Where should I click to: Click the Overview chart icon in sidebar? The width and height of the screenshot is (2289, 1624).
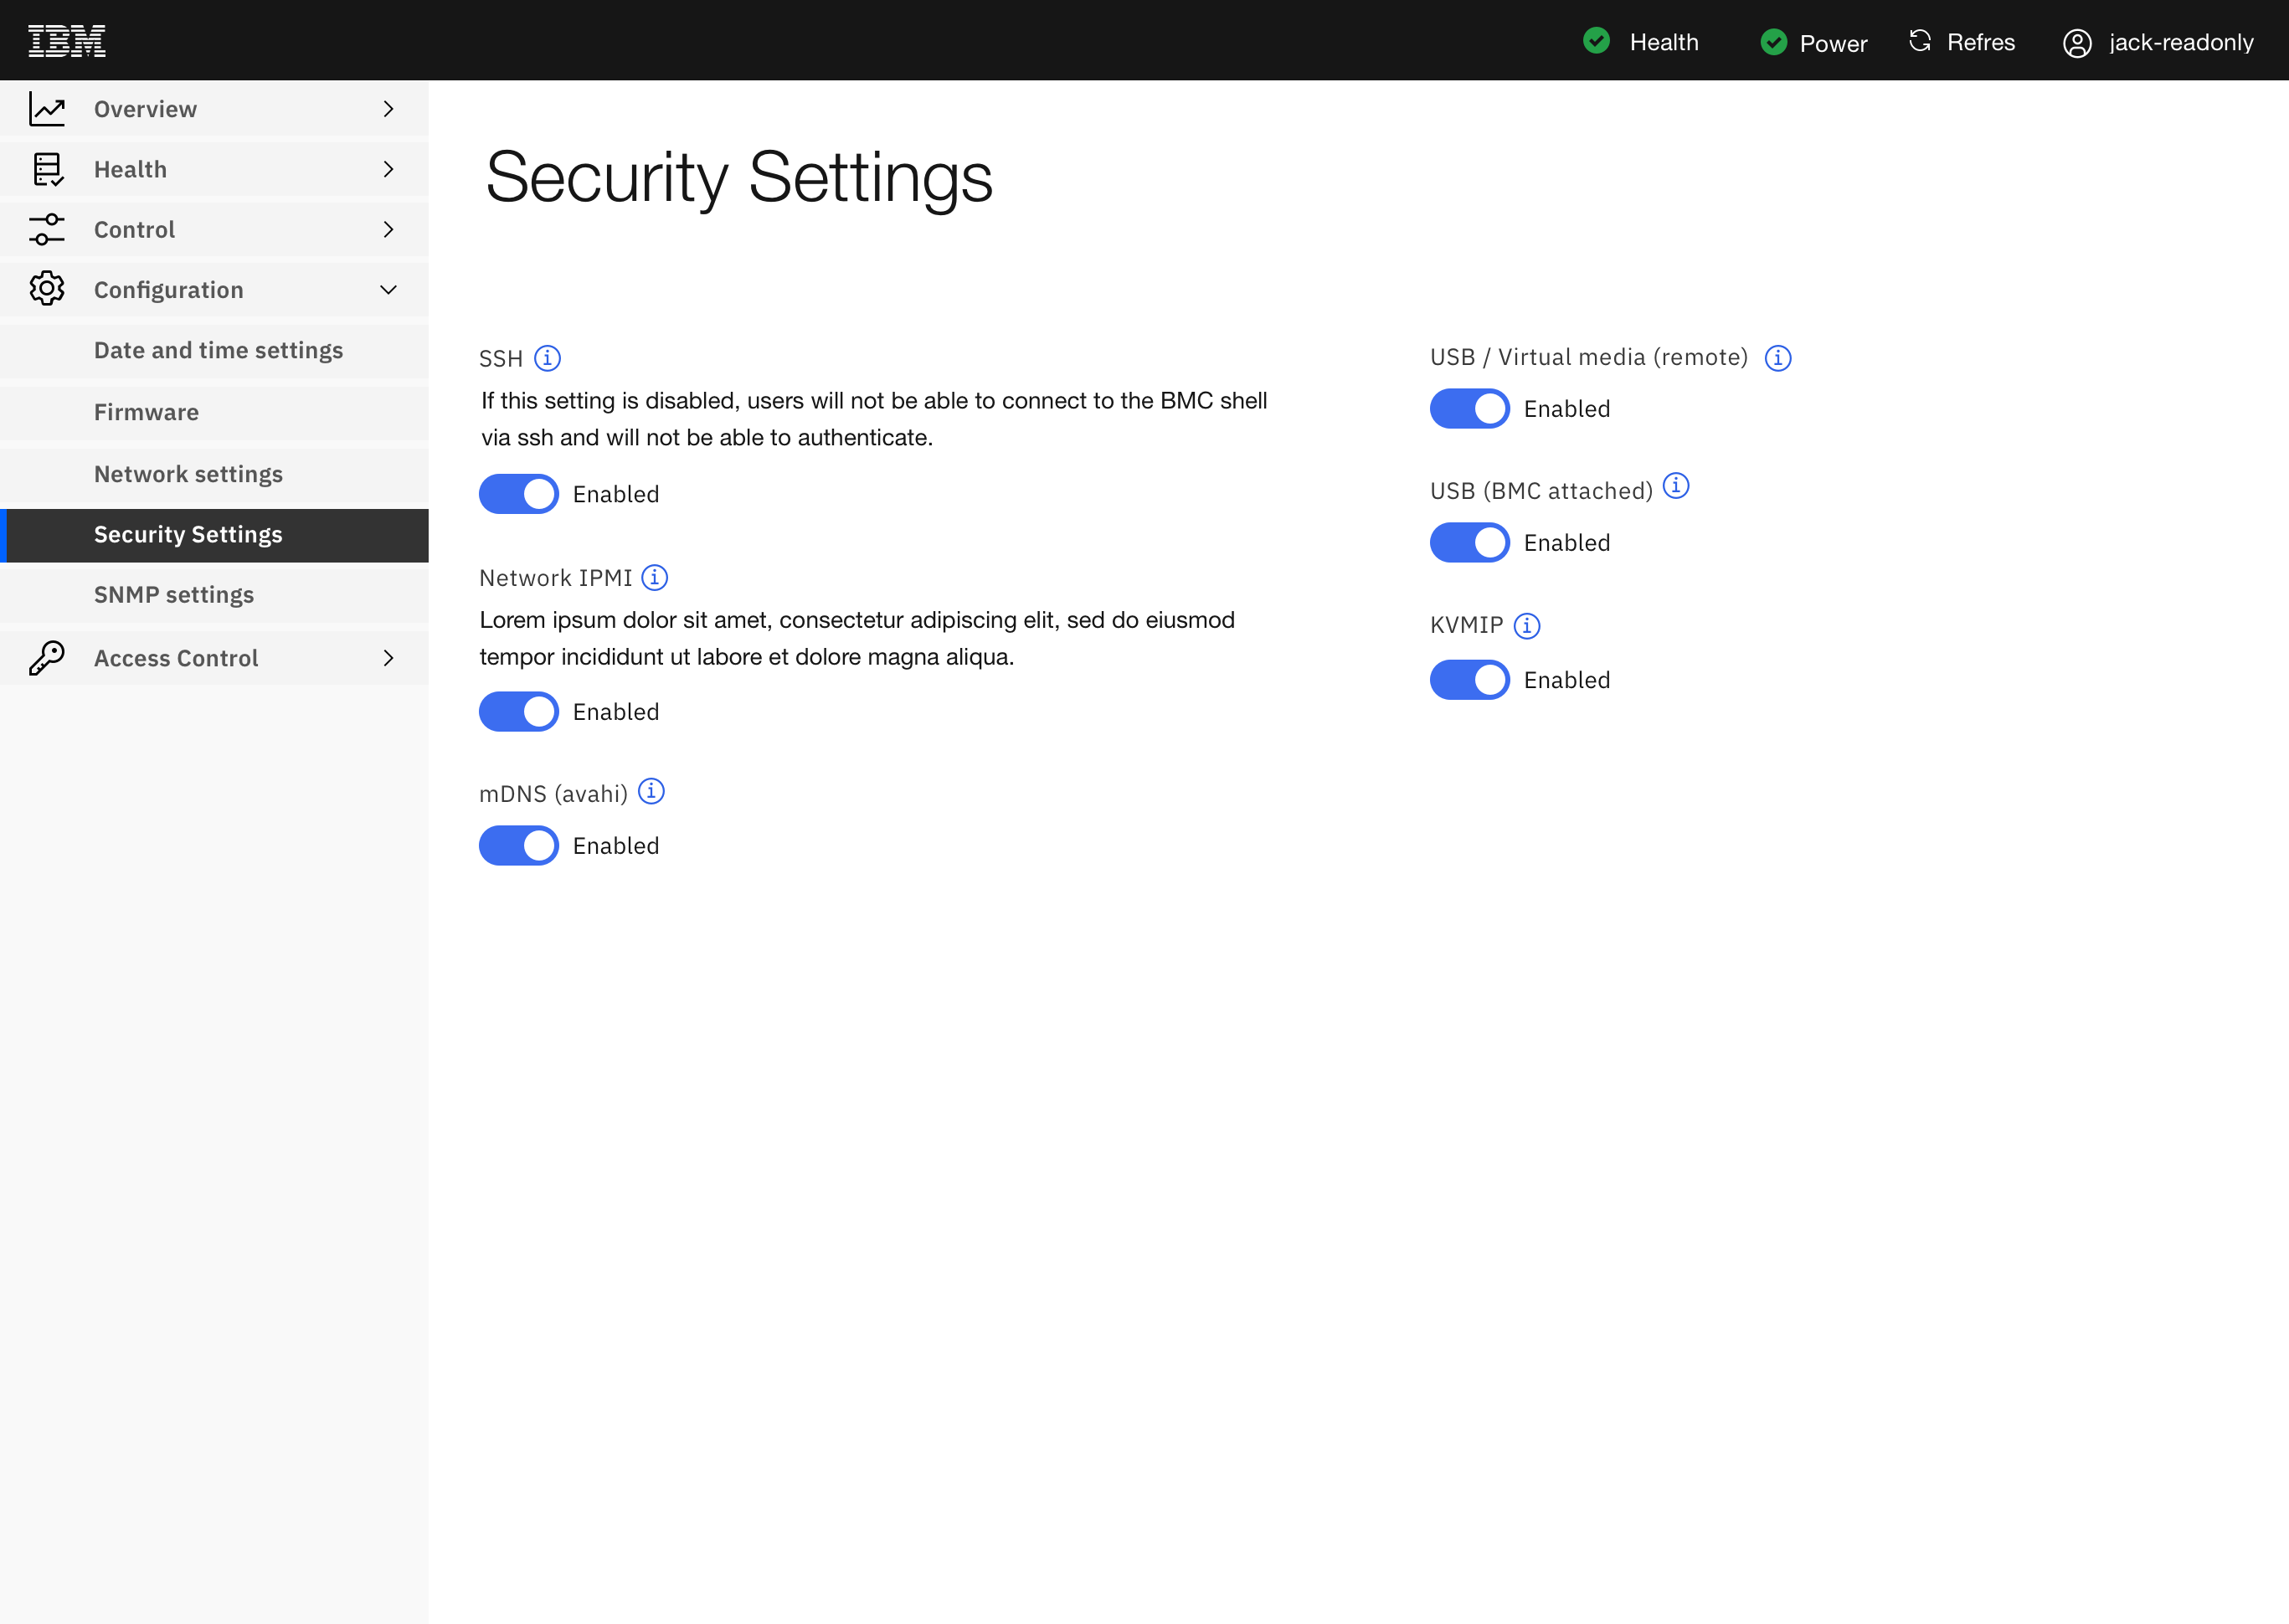tap(47, 108)
